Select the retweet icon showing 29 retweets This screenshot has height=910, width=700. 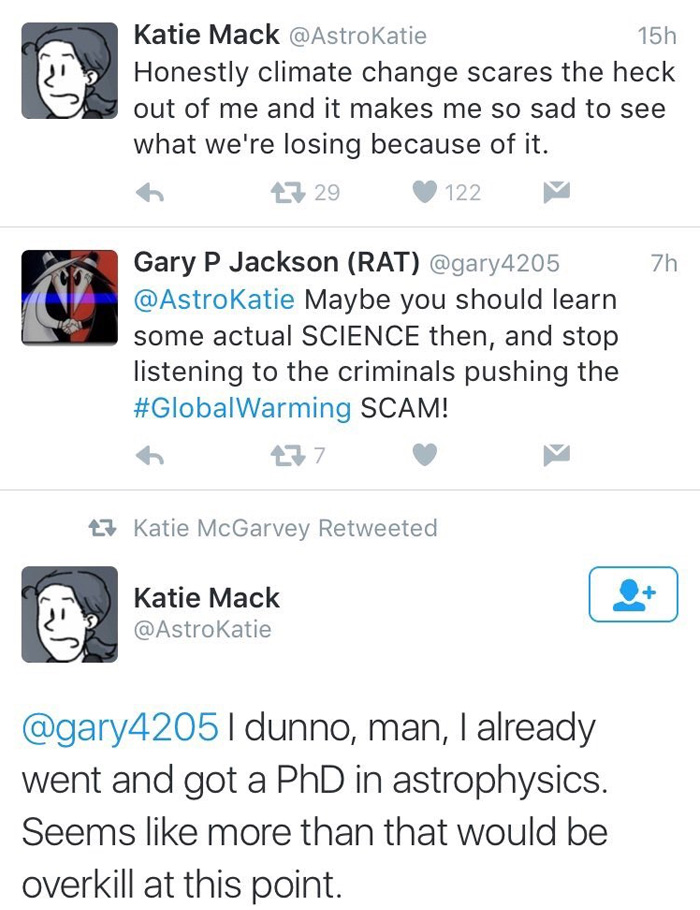290,190
